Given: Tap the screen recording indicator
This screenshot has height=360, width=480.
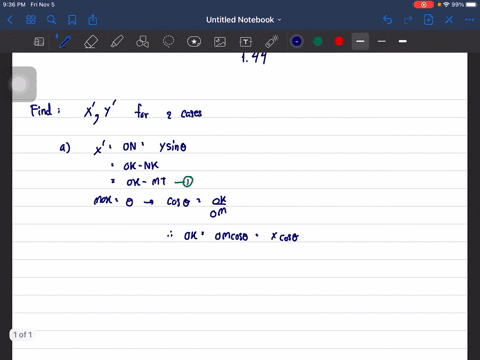Looking at the screenshot, I should tap(423, 5).
